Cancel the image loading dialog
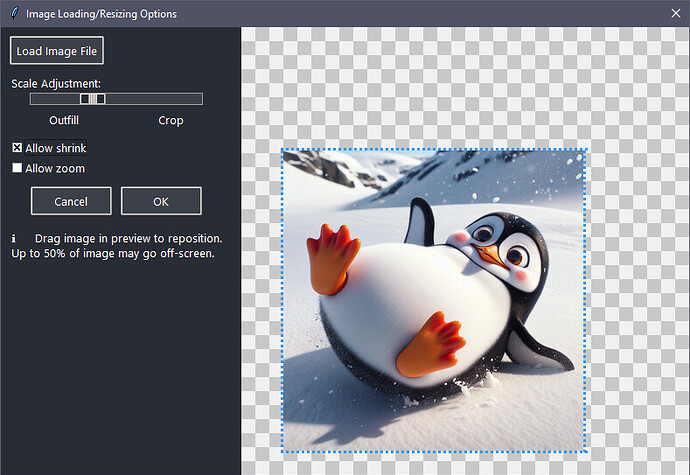690x475 pixels. click(71, 201)
